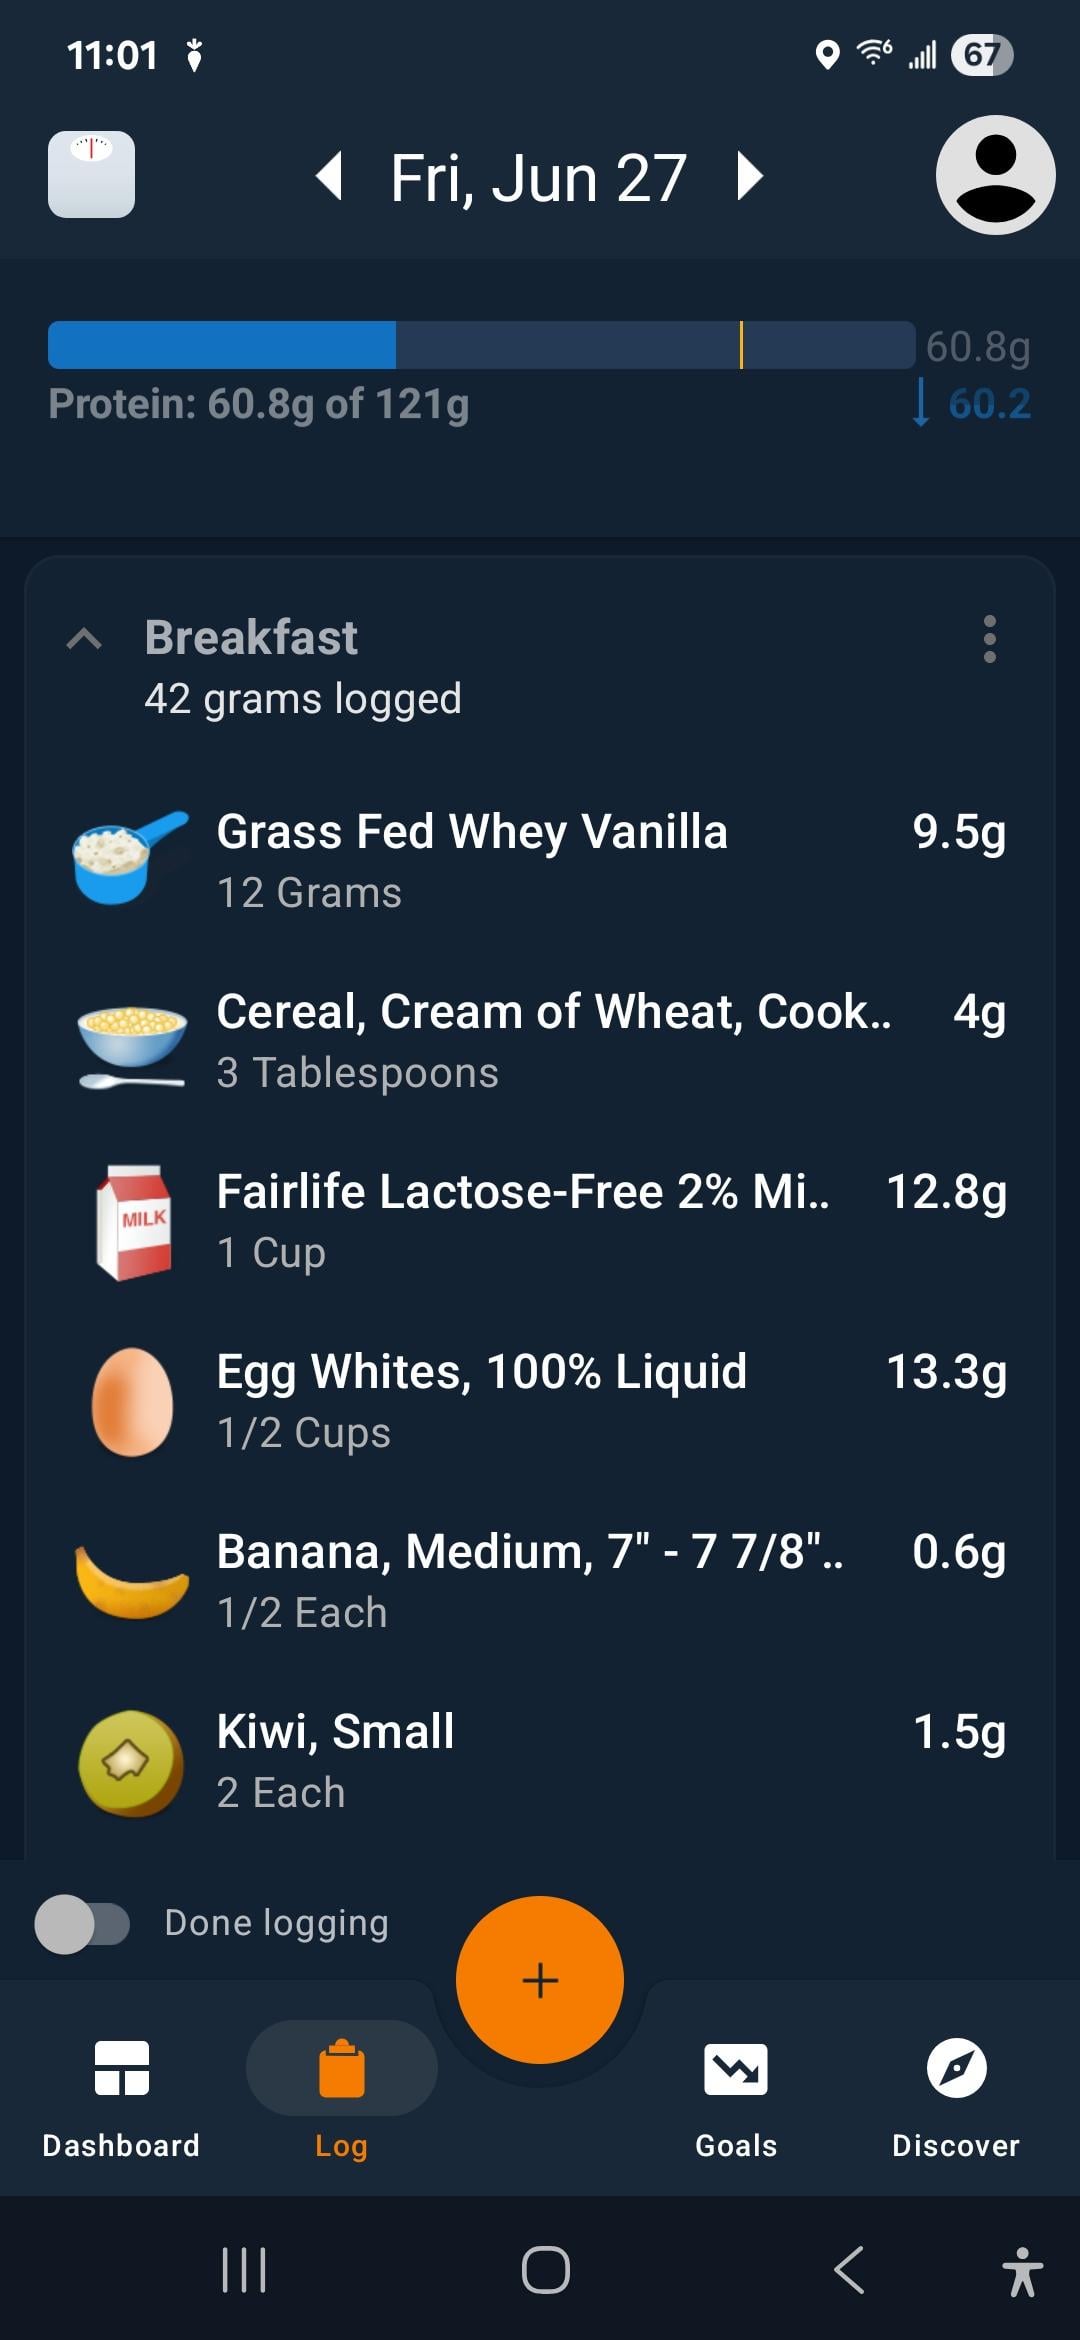The image size is (1080, 2340).
Task: Open Cereal, Cream of Wheat entry
Action: coord(540,1041)
